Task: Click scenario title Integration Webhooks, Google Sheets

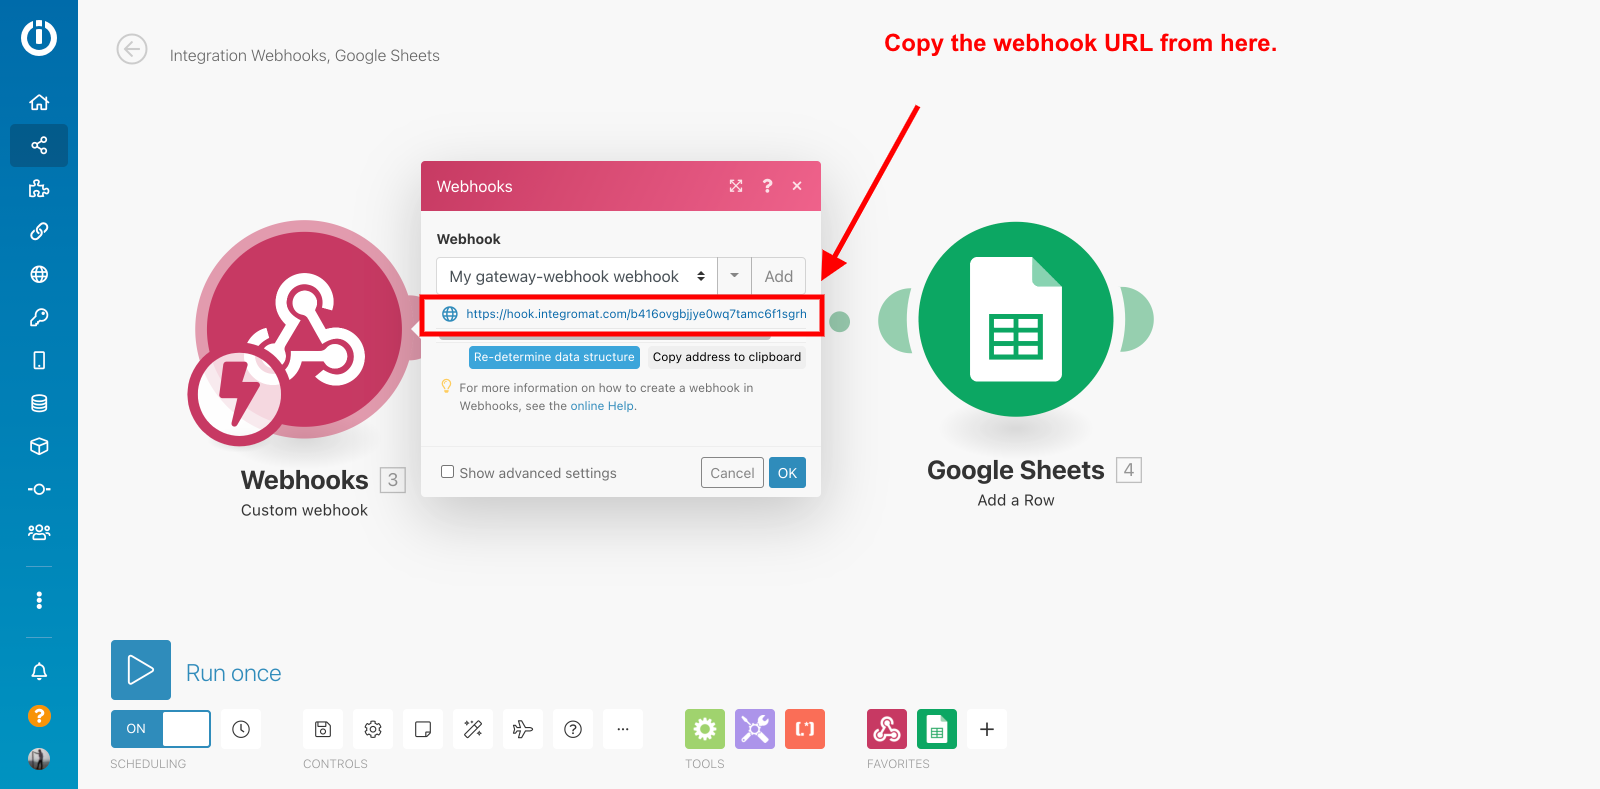Action: (305, 55)
